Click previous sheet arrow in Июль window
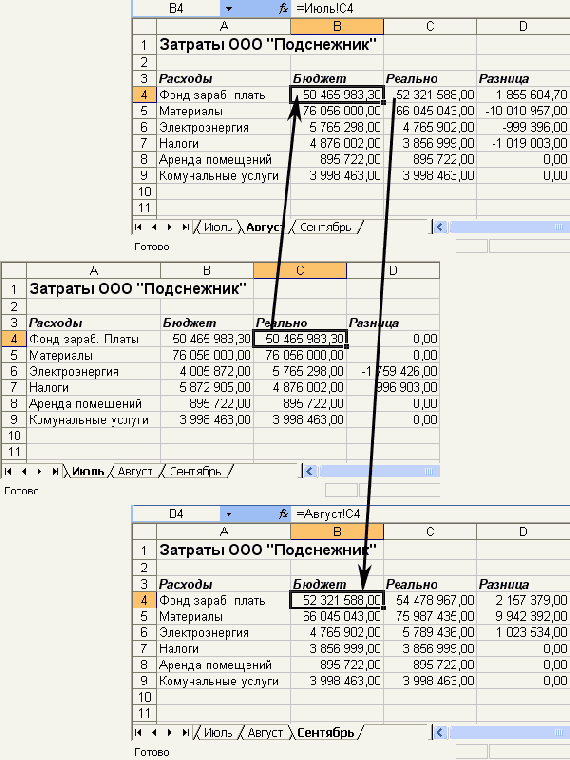 [x=24, y=471]
